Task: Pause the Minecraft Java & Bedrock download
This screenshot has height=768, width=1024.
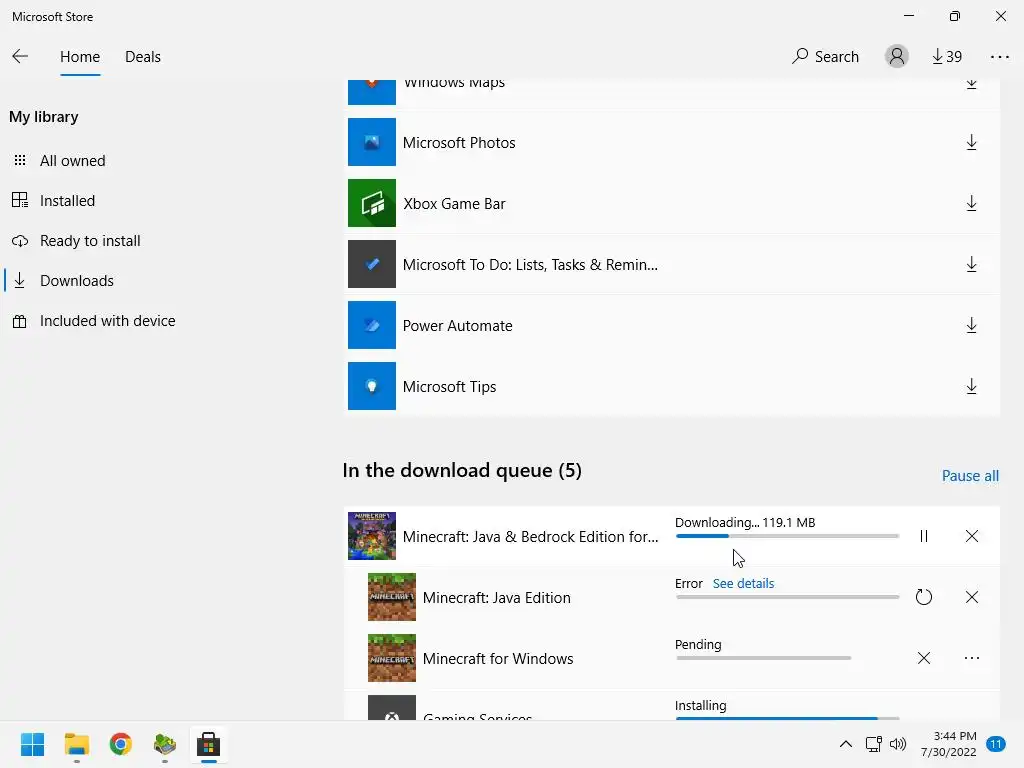Action: pyautogui.click(x=923, y=536)
